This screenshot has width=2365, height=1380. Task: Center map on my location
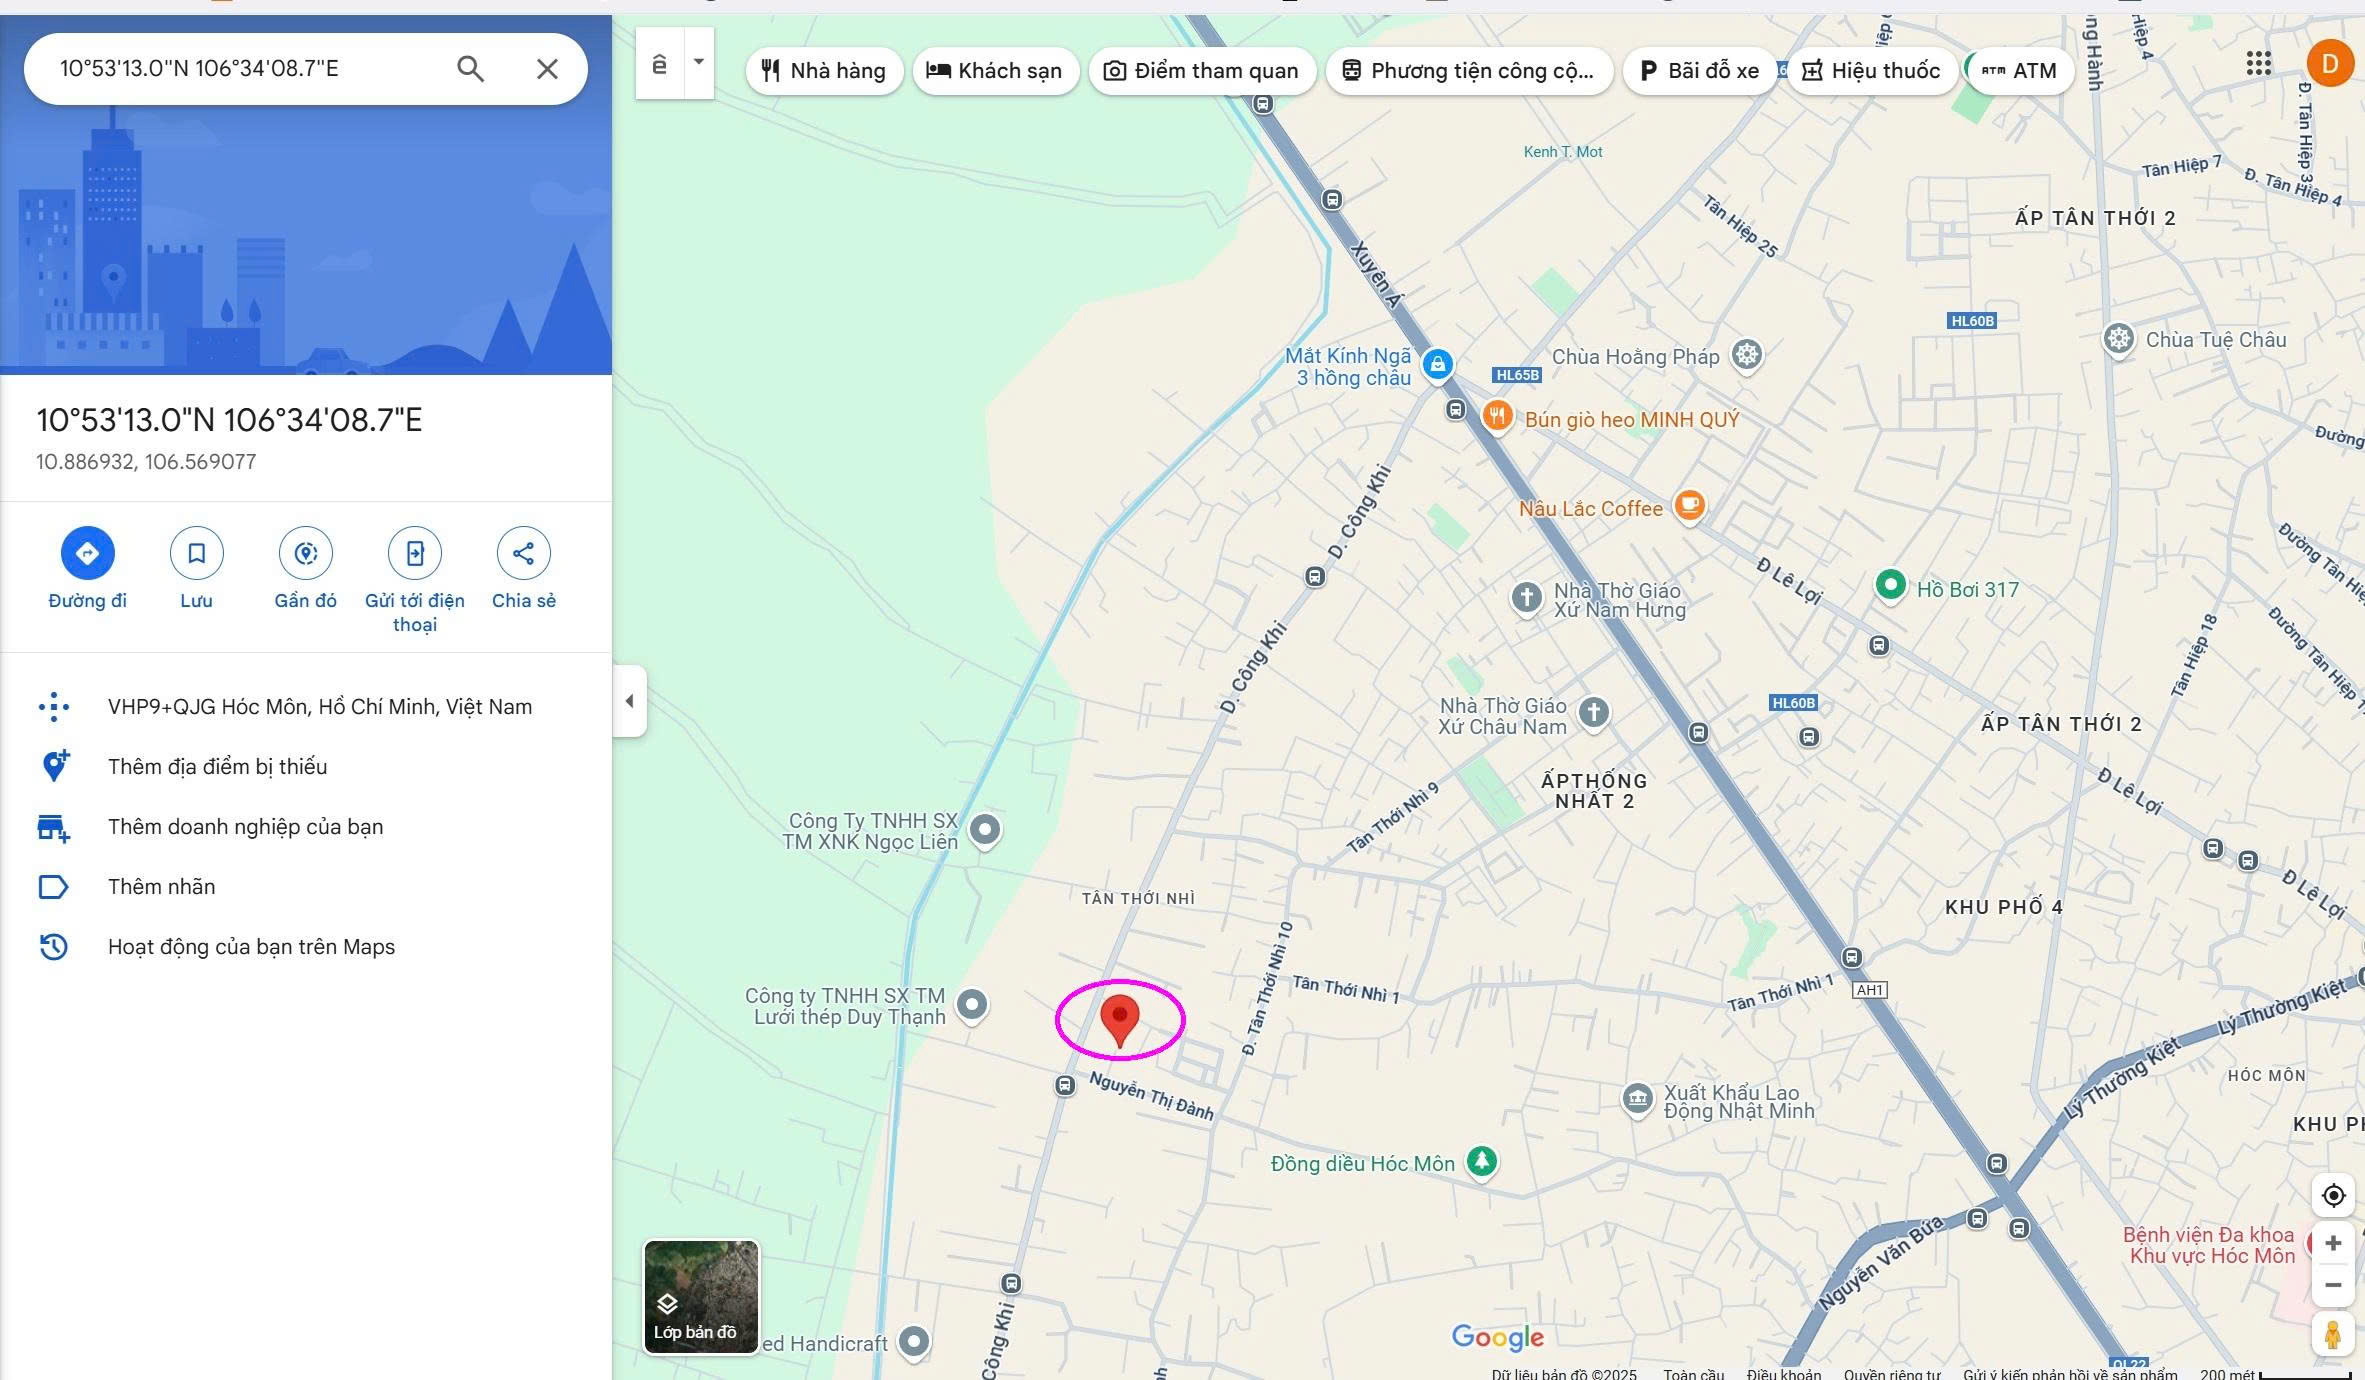tap(2333, 1195)
